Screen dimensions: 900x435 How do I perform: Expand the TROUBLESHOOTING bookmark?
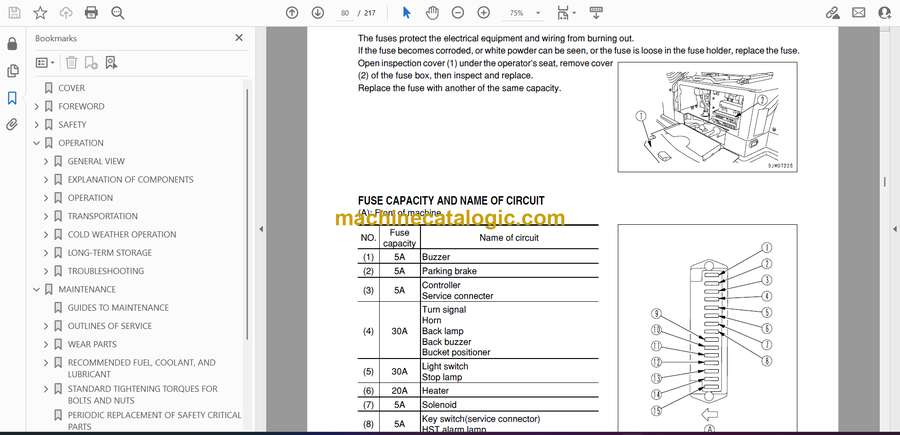point(46,271)
